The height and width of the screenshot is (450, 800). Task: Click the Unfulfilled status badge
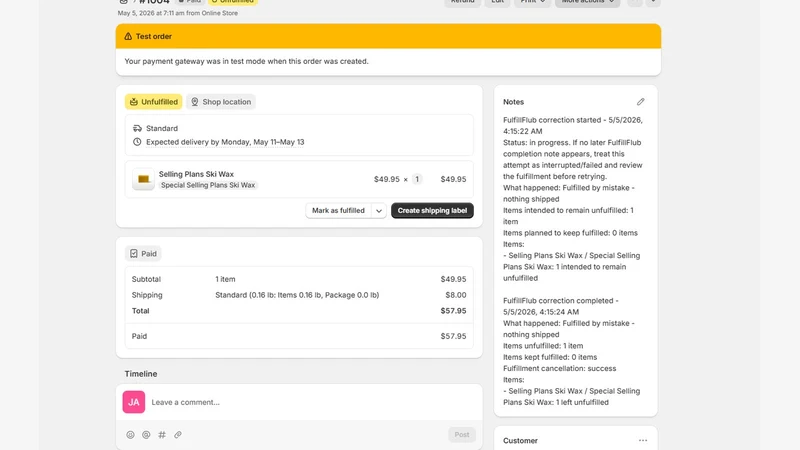tap(154, 102)
